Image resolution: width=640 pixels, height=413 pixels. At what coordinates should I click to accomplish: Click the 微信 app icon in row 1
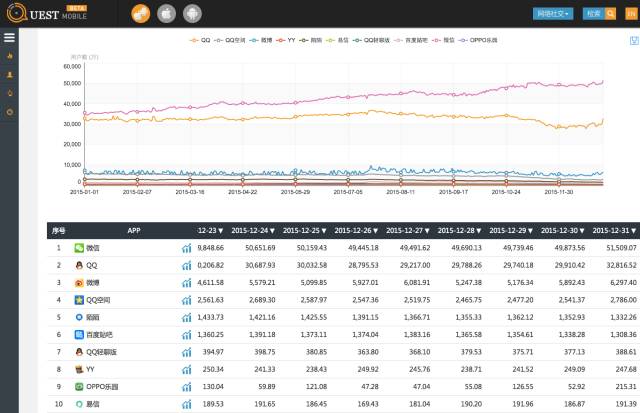coord(79,248)
